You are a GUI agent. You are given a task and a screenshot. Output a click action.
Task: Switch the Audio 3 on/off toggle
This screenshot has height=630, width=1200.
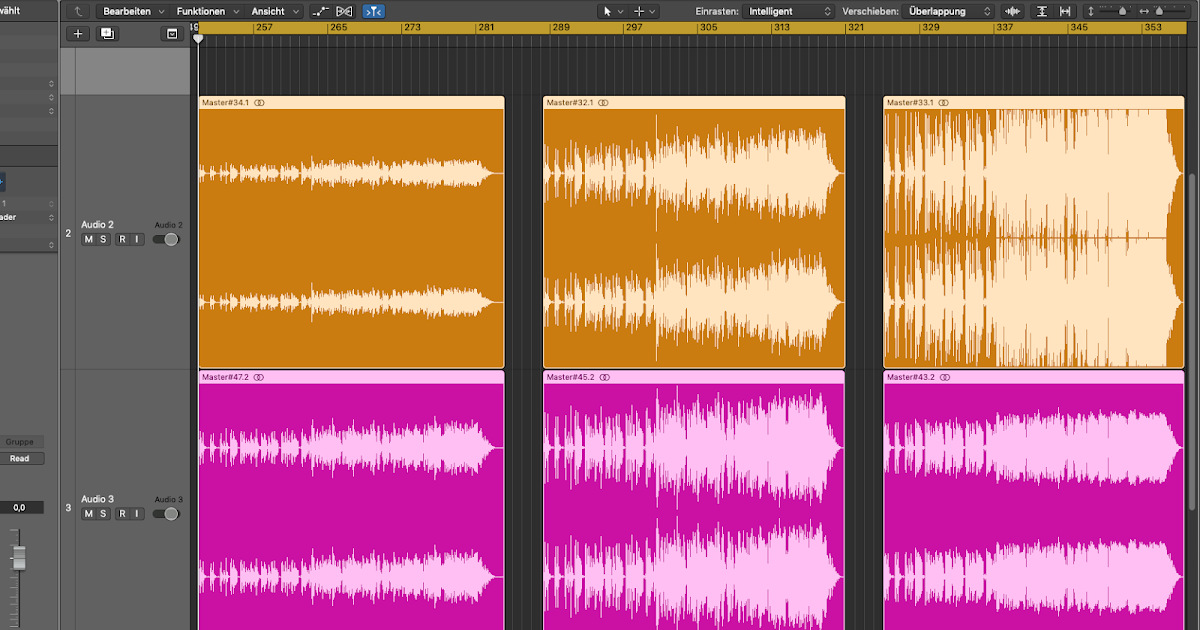pyautogui.click(x=166, y=513)
